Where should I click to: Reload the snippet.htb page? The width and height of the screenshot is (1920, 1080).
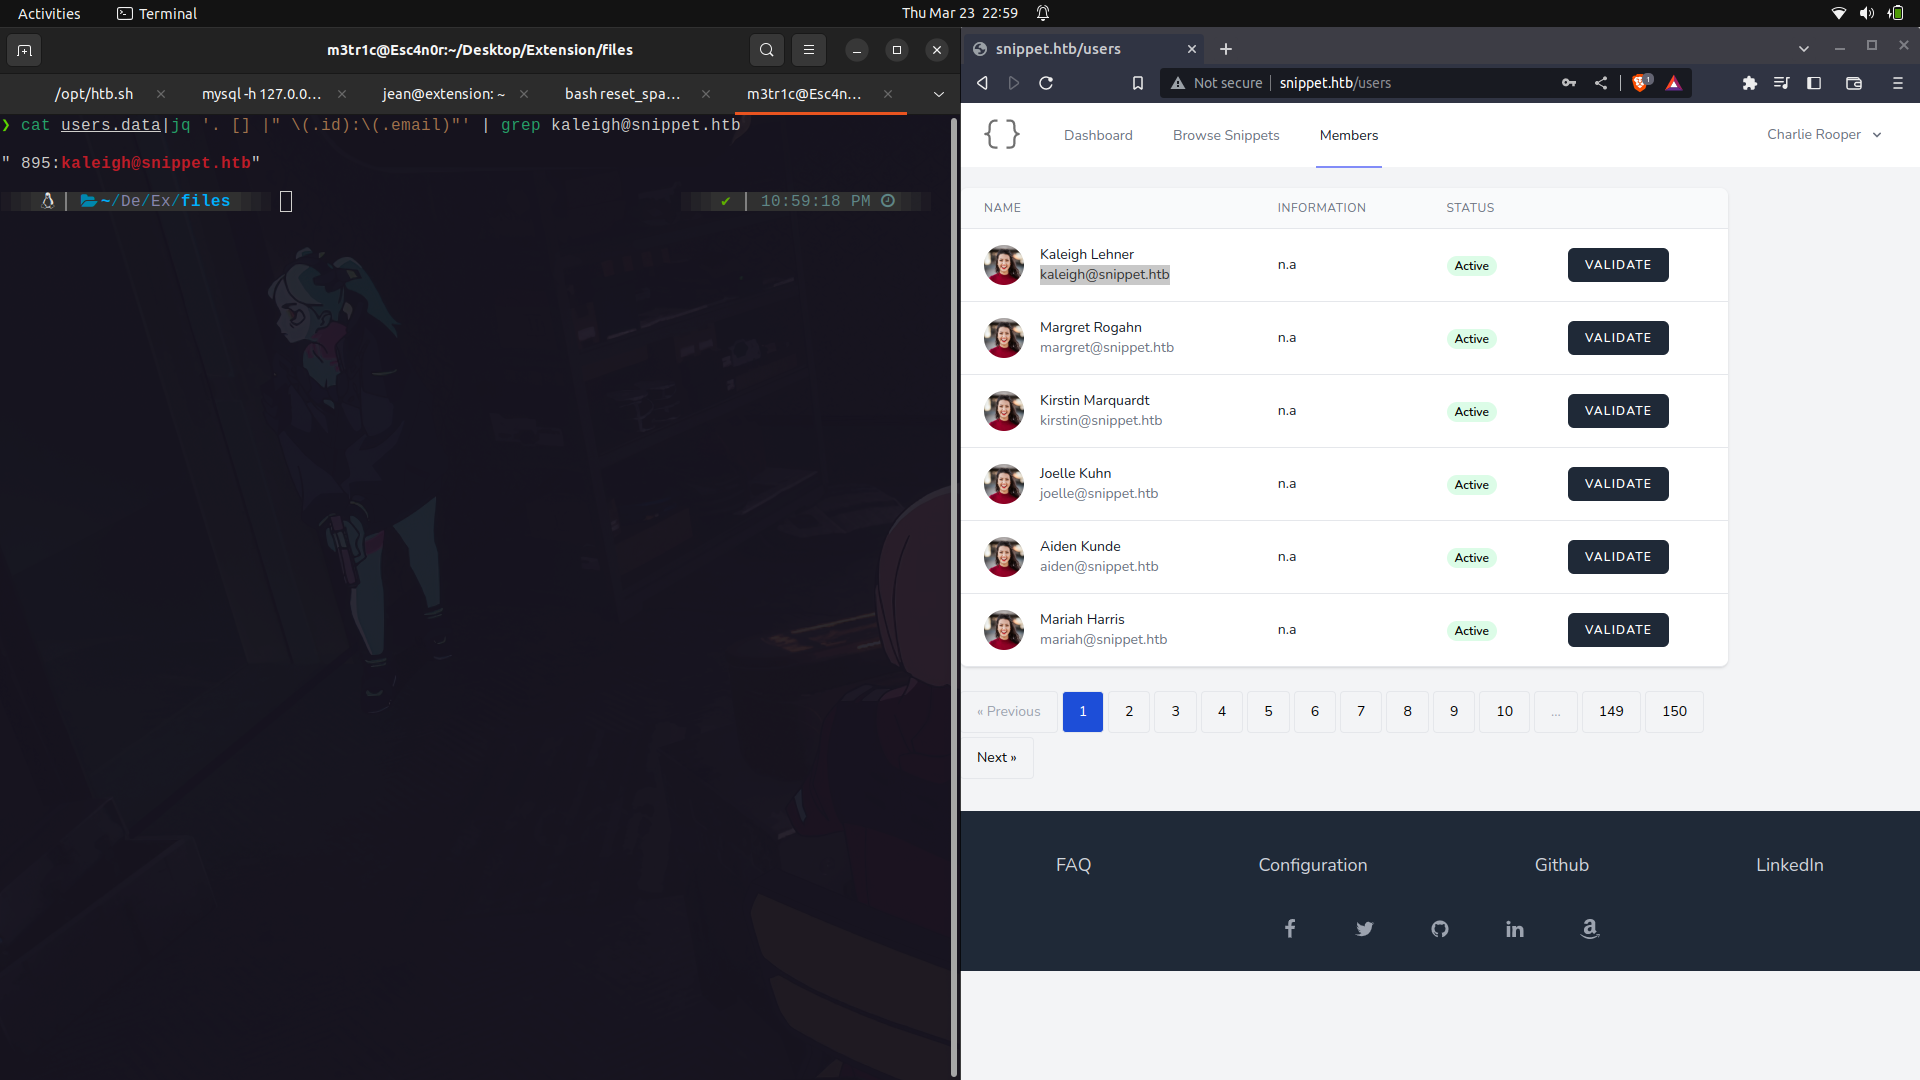pos(1046,83)
